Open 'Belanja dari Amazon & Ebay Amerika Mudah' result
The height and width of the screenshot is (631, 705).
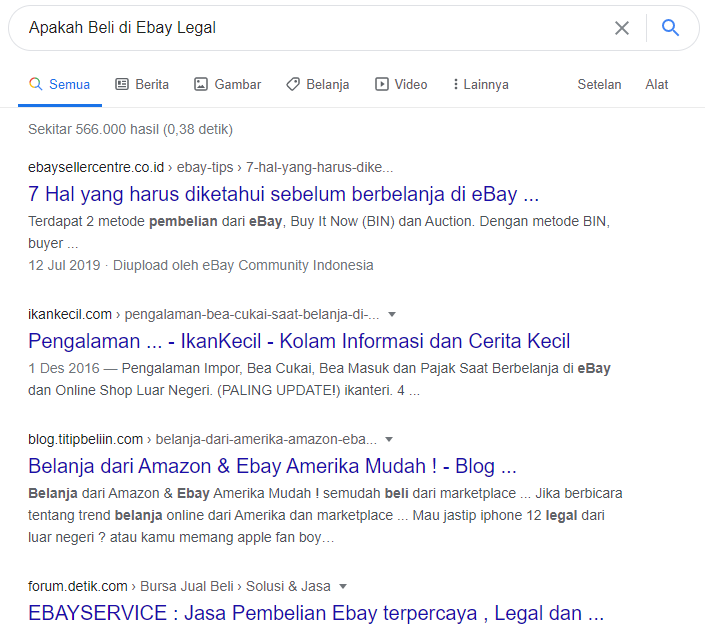(272, 466)
